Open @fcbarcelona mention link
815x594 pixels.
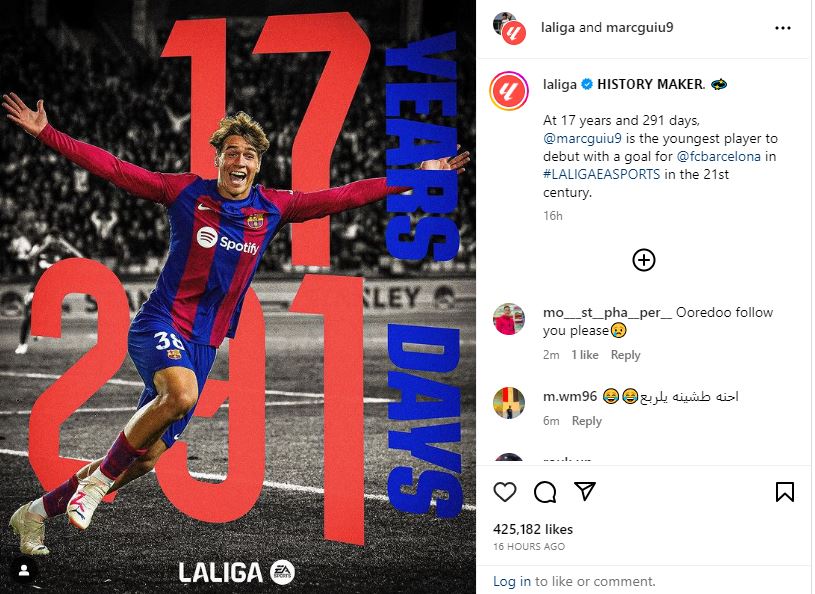(x=718, y=156)
